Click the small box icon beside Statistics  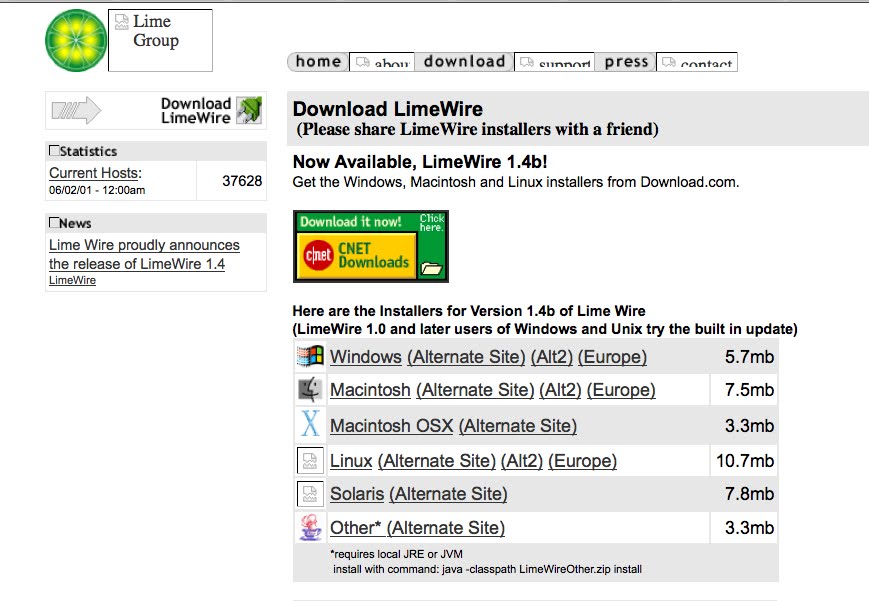pyautogui.click(x=54, y=150)
